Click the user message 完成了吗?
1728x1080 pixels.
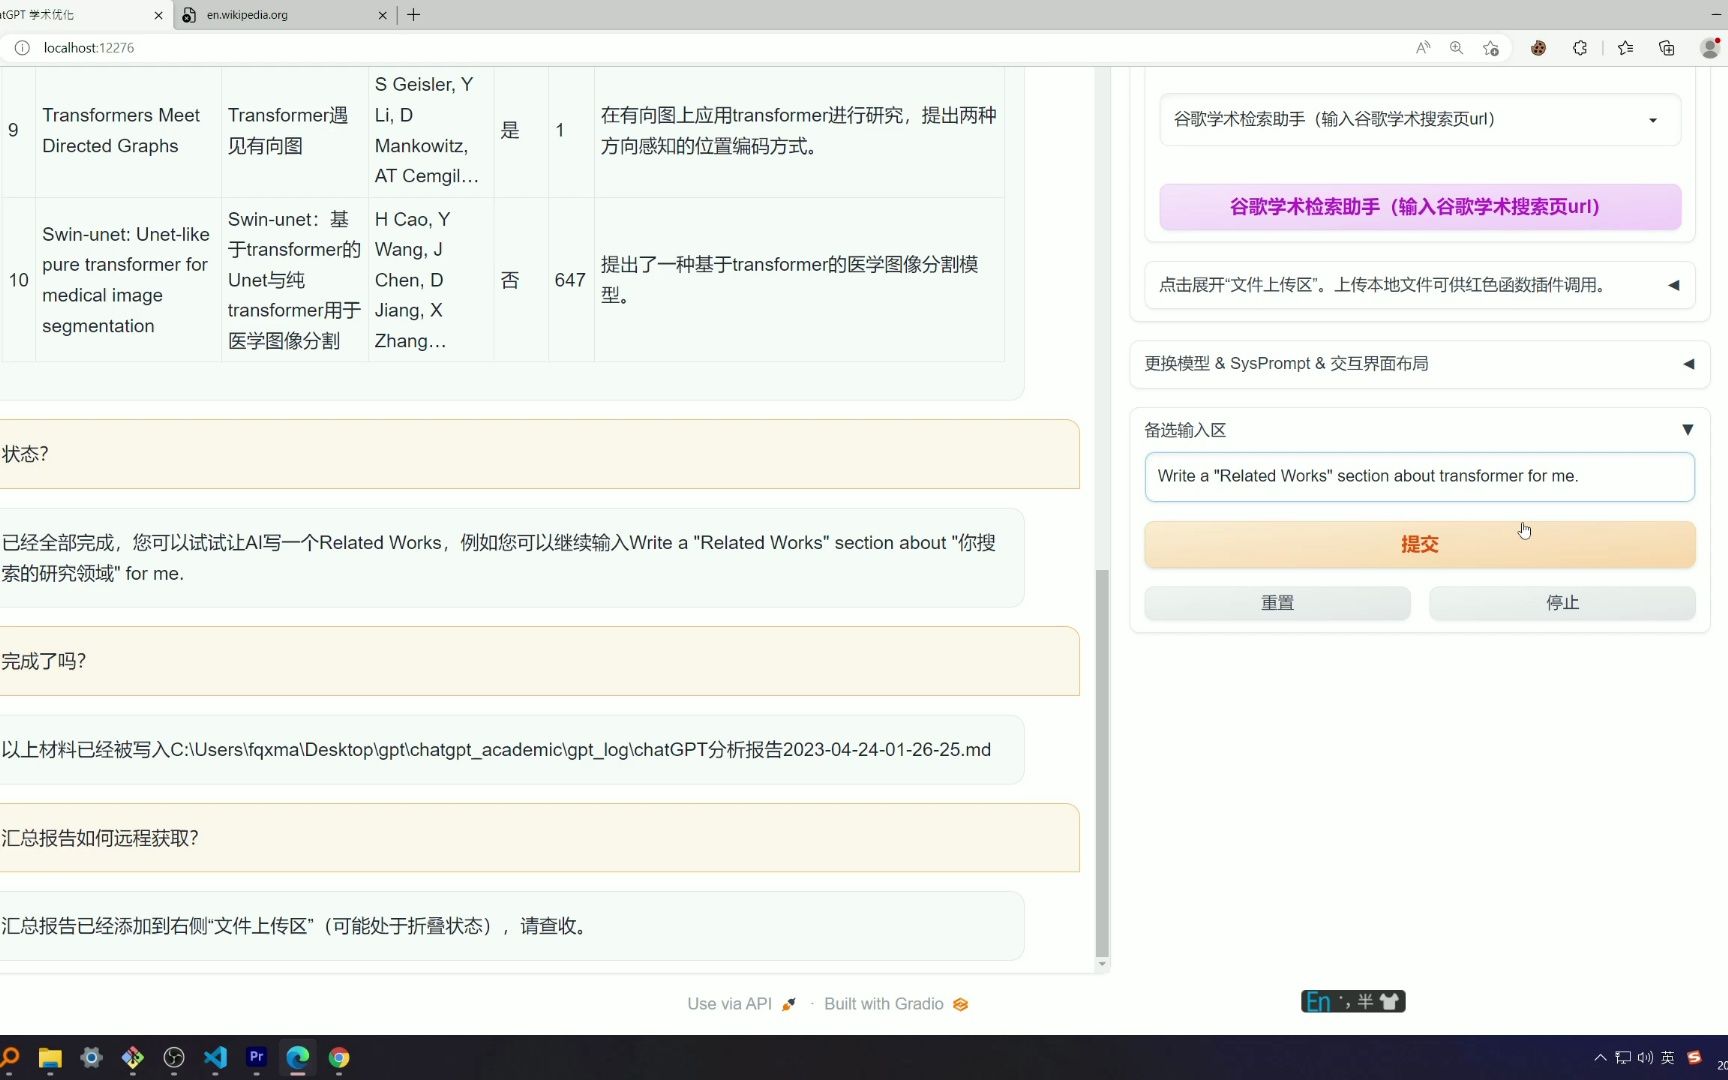point(538,661)
